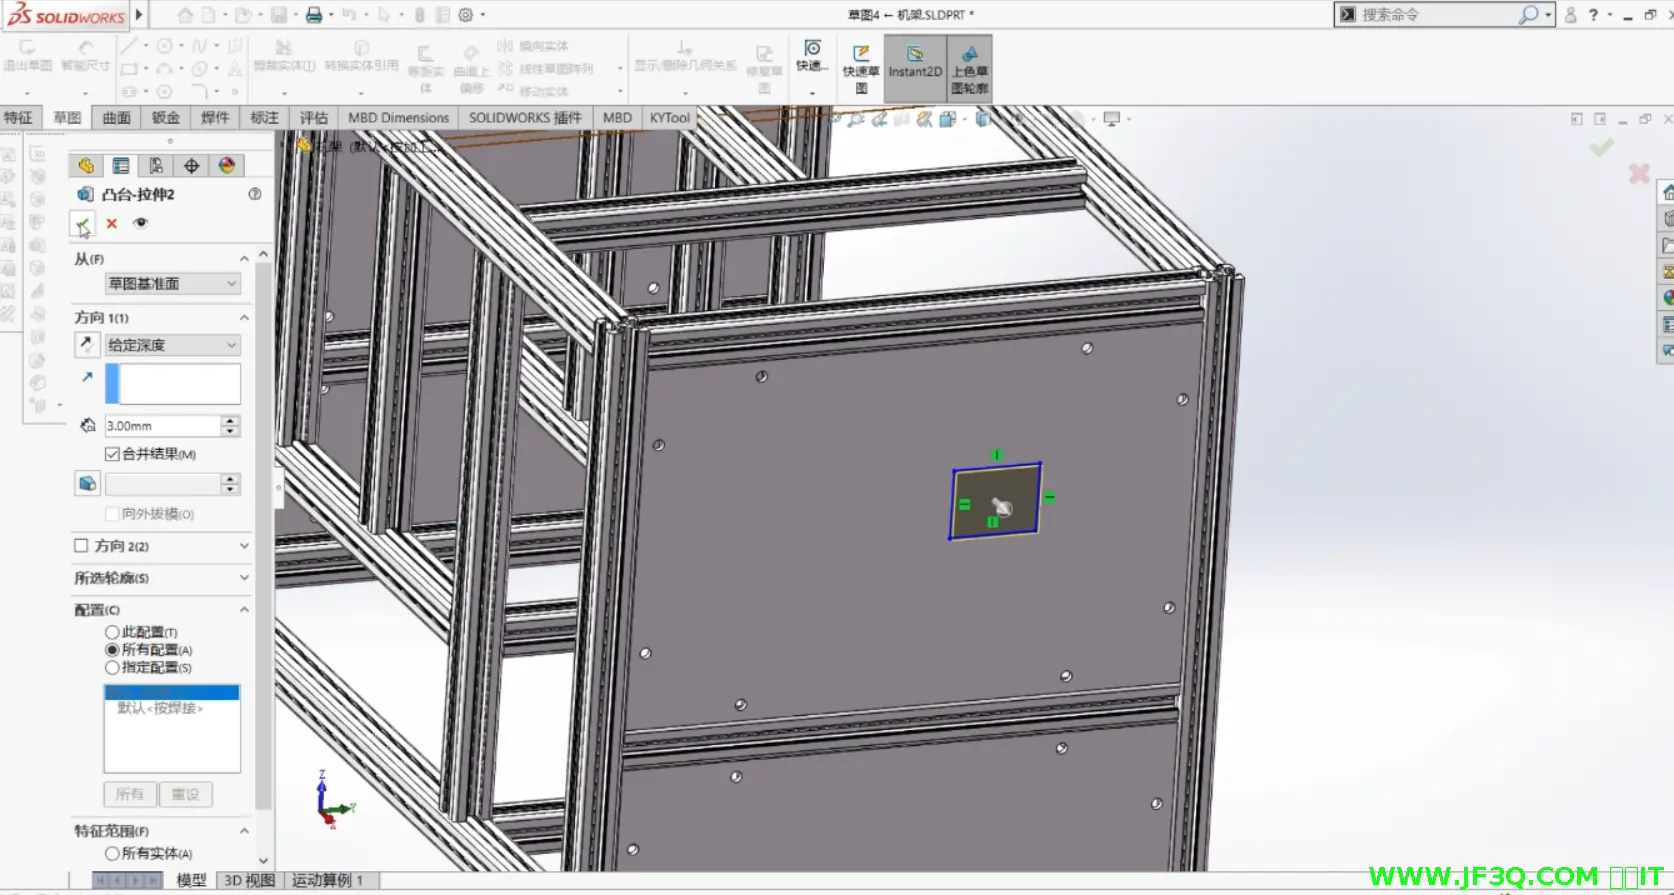This screenshot has height=895, width=1674.
Task: Click green confirm checkmark in viewport corner
Action: point(1601,148)
